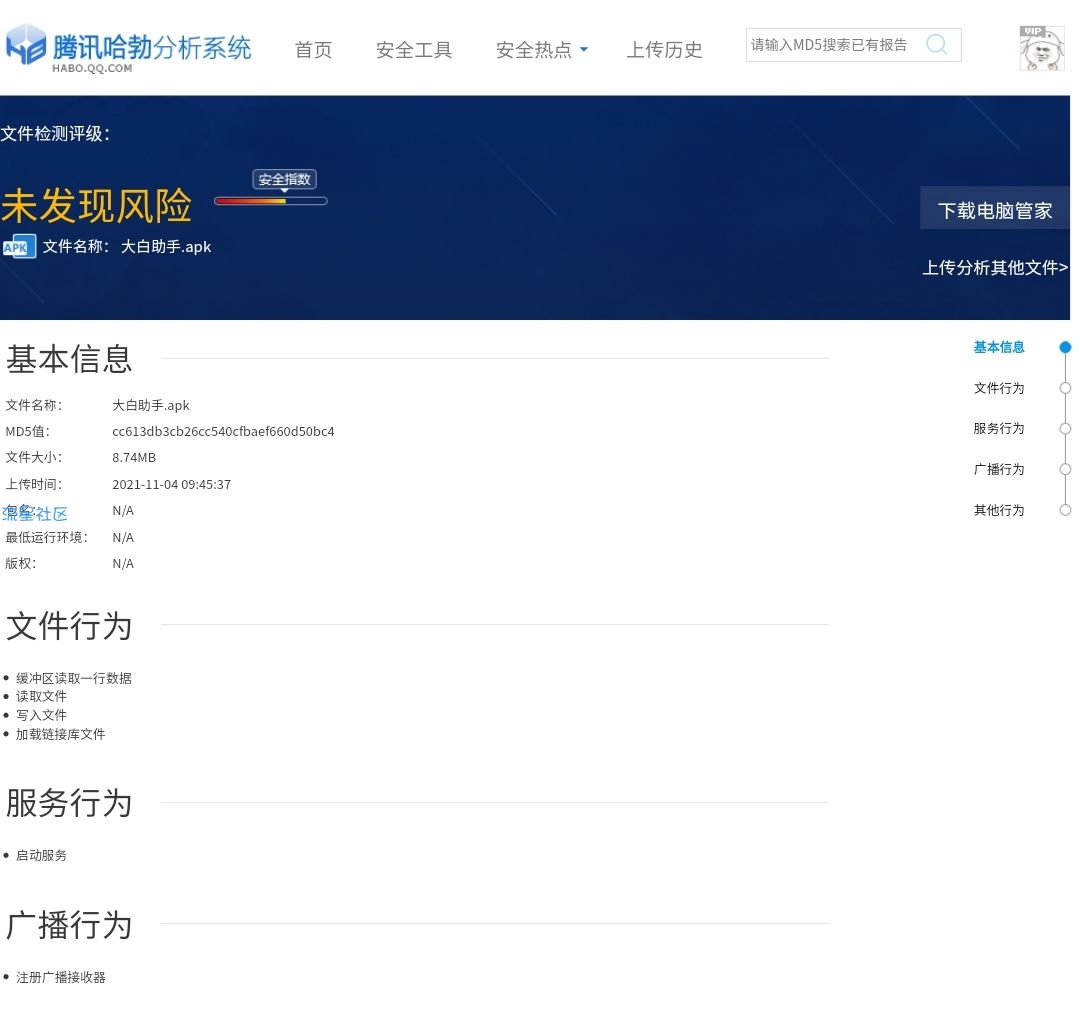
Task: Open the 安全工具 menu item
Action: (414, 50)
